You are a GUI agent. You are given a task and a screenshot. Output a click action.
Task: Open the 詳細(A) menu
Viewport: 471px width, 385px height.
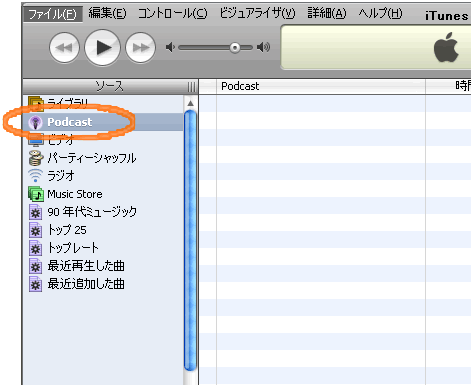327,13
